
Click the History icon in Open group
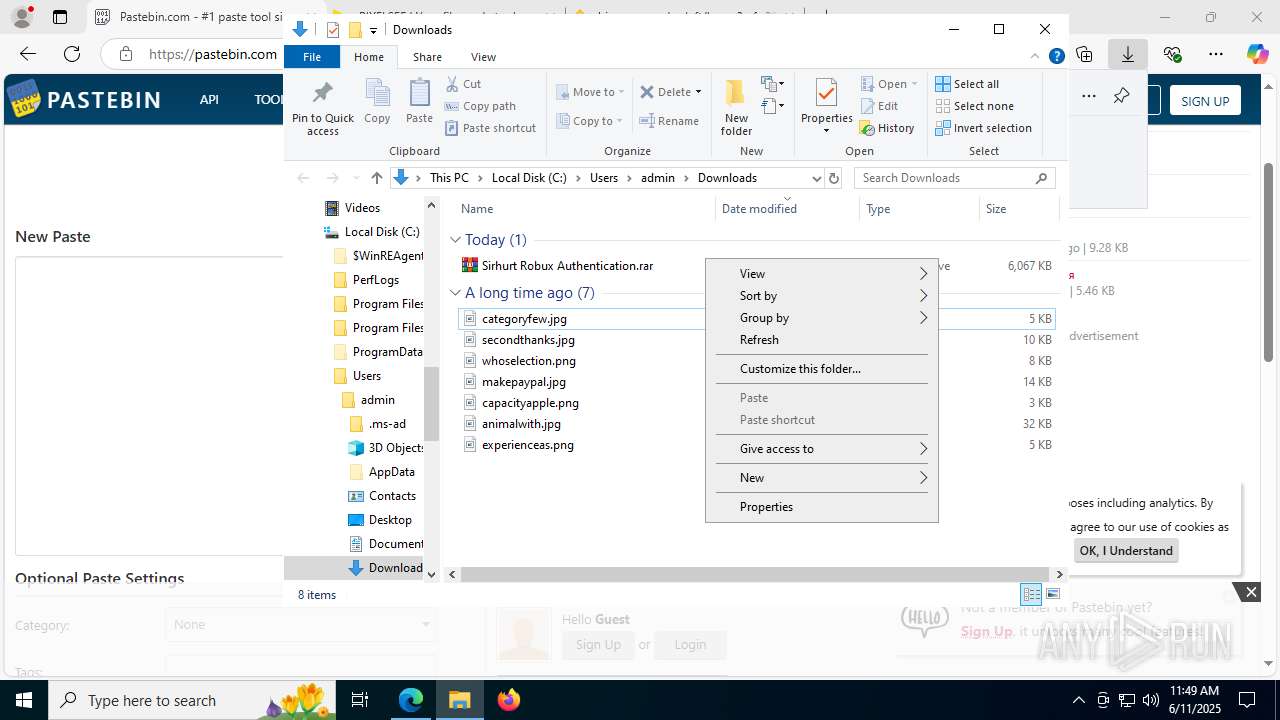tap(868, 128)
